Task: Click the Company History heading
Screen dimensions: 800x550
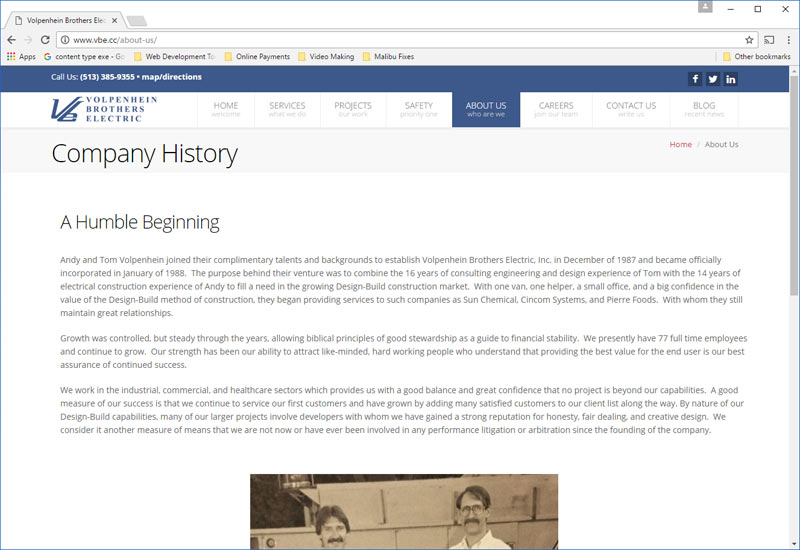Action: 144,154
